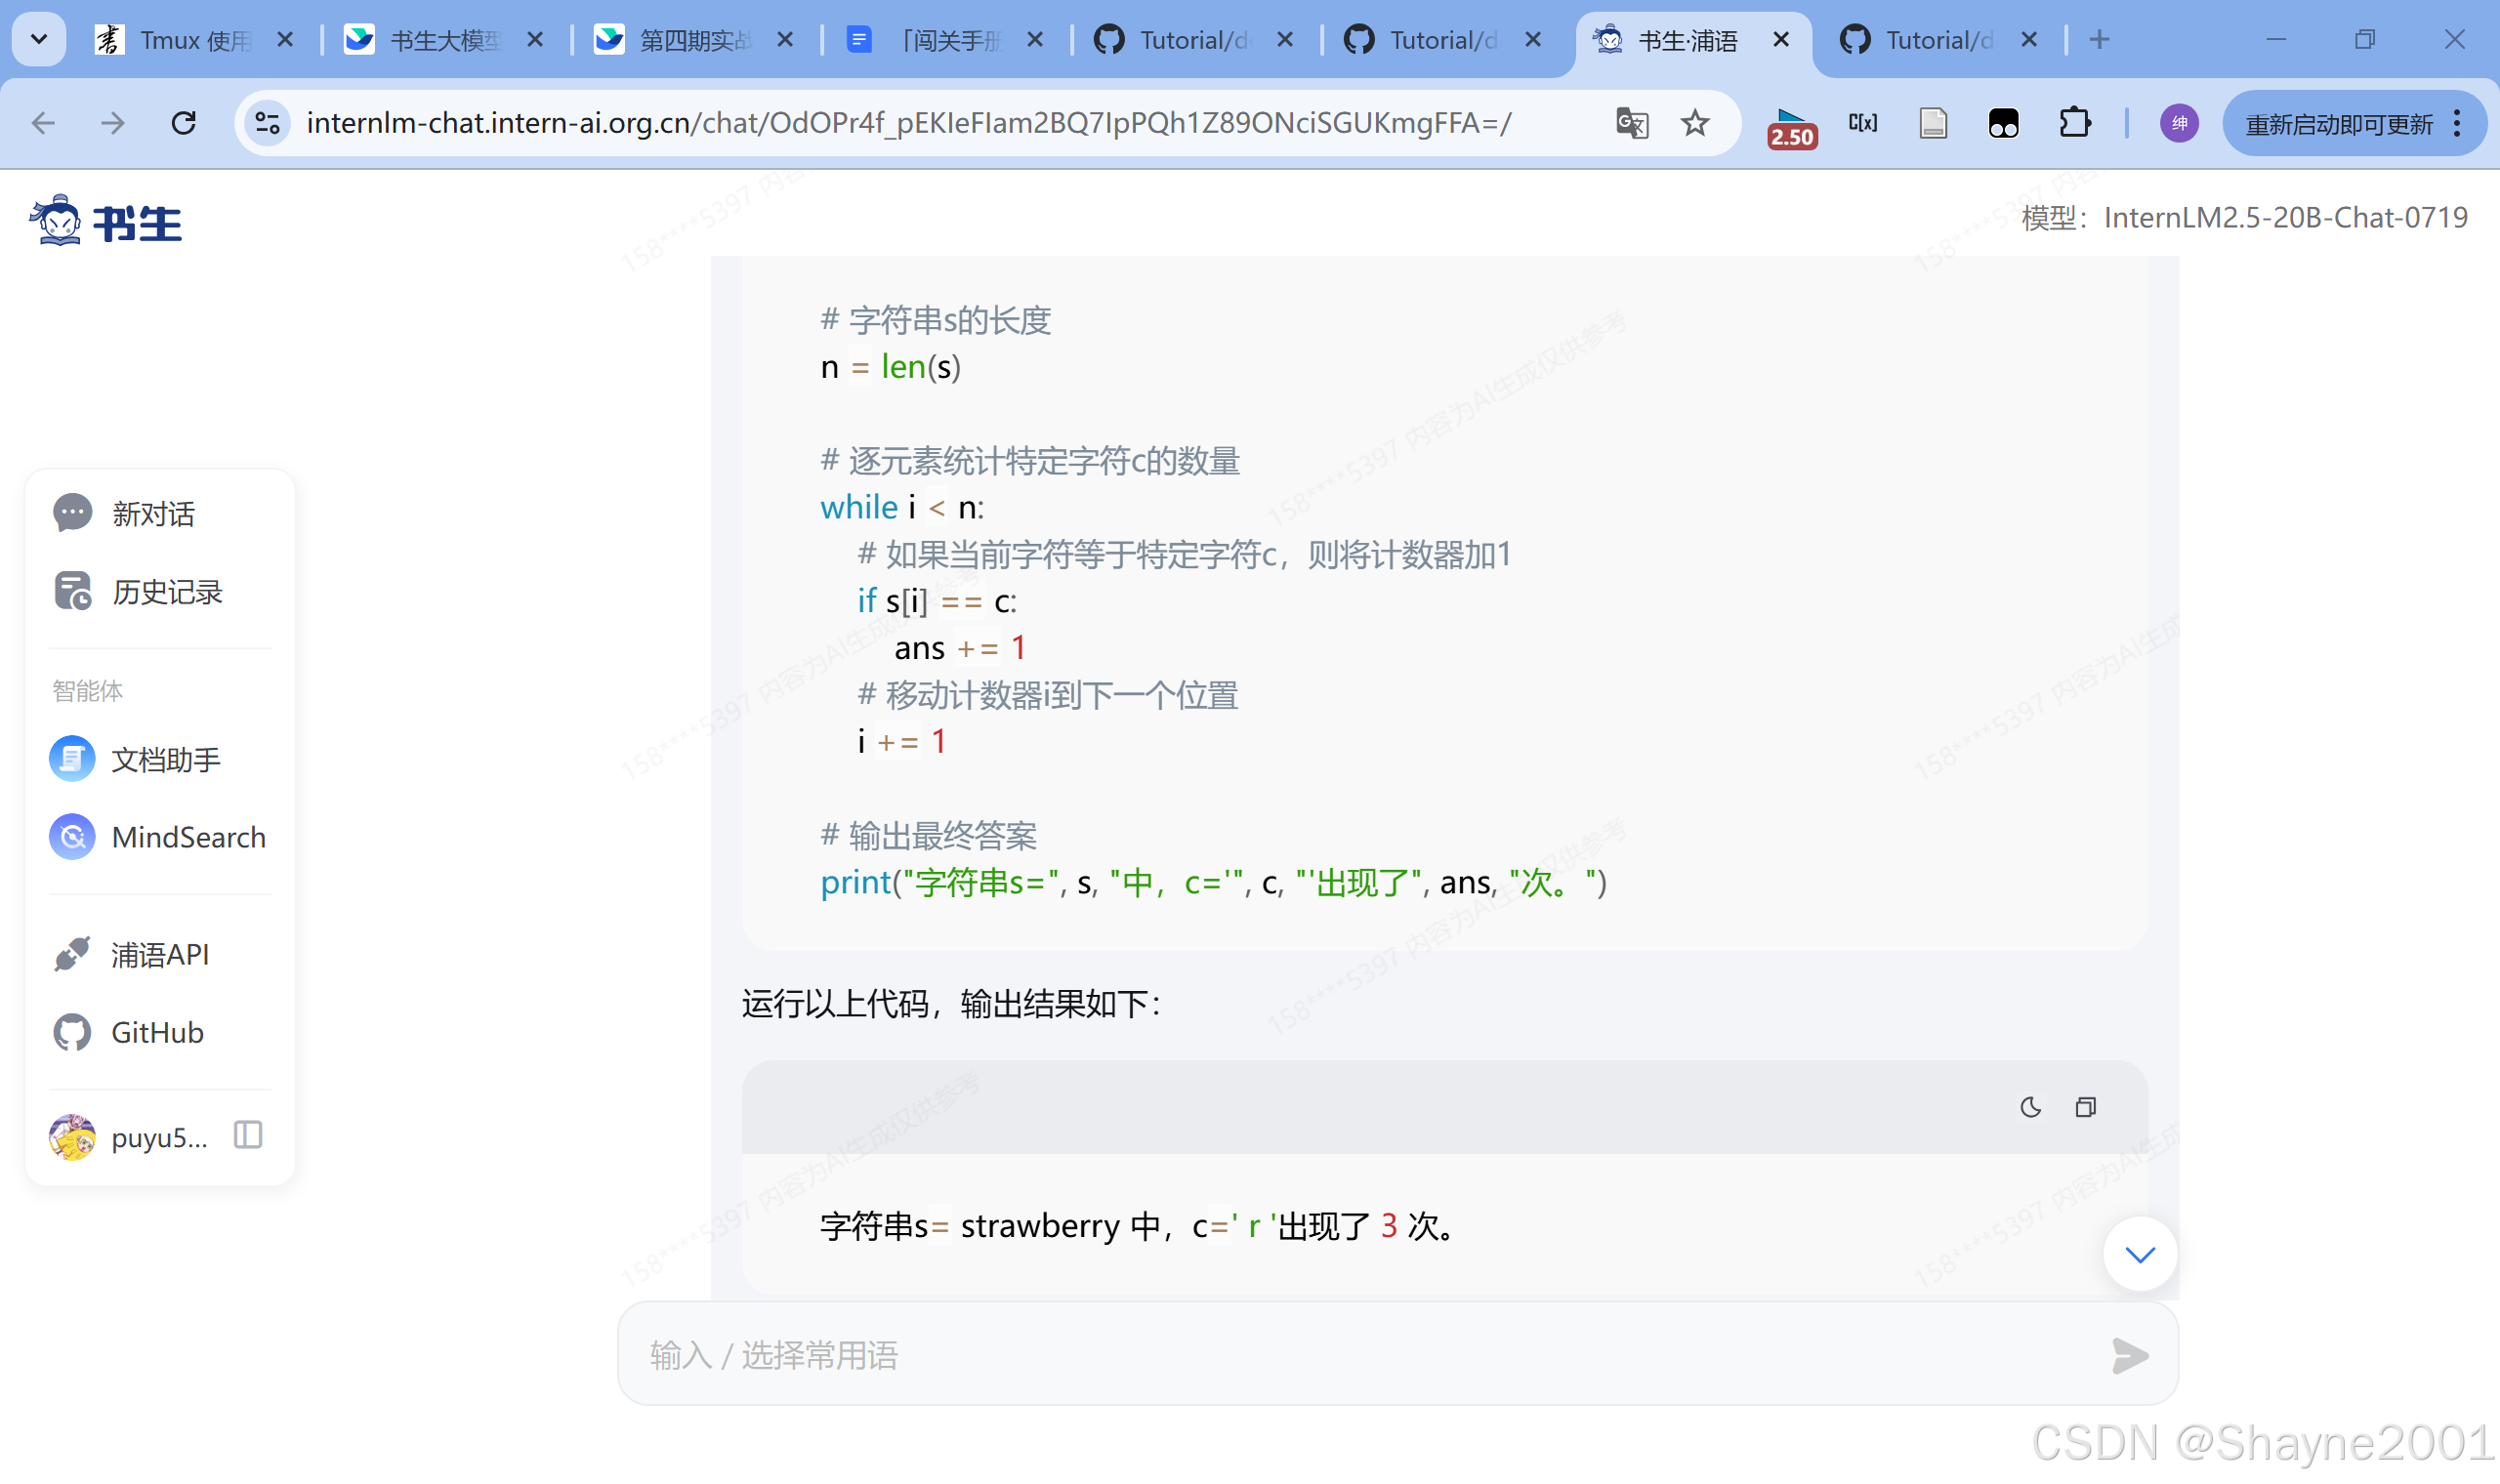This screenshot has width=2500, height=1484.
Task: Click the scroll-to-bottom chevron in the chat
Action: click(2141, 1253)
